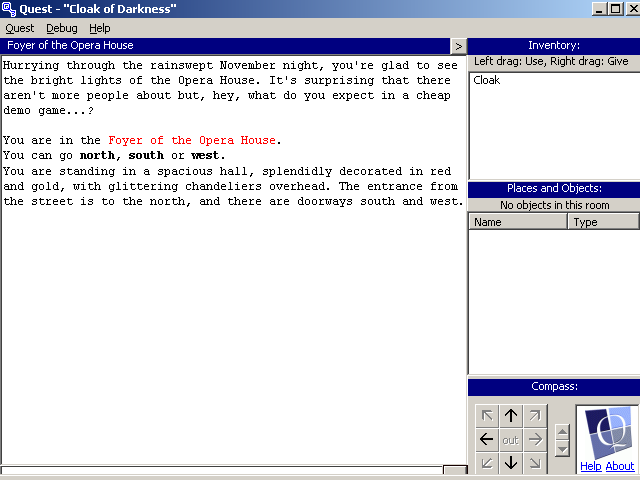The height and width of the screenshot is (480, 640).
Task: Open the About link
Action: [620, 466]
